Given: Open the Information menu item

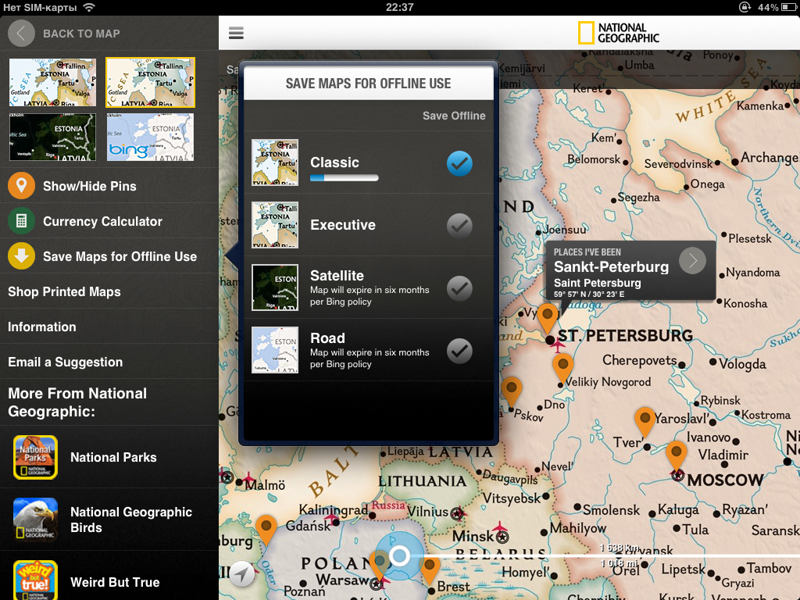Looking at the screenshot, I should pos(42,327).
